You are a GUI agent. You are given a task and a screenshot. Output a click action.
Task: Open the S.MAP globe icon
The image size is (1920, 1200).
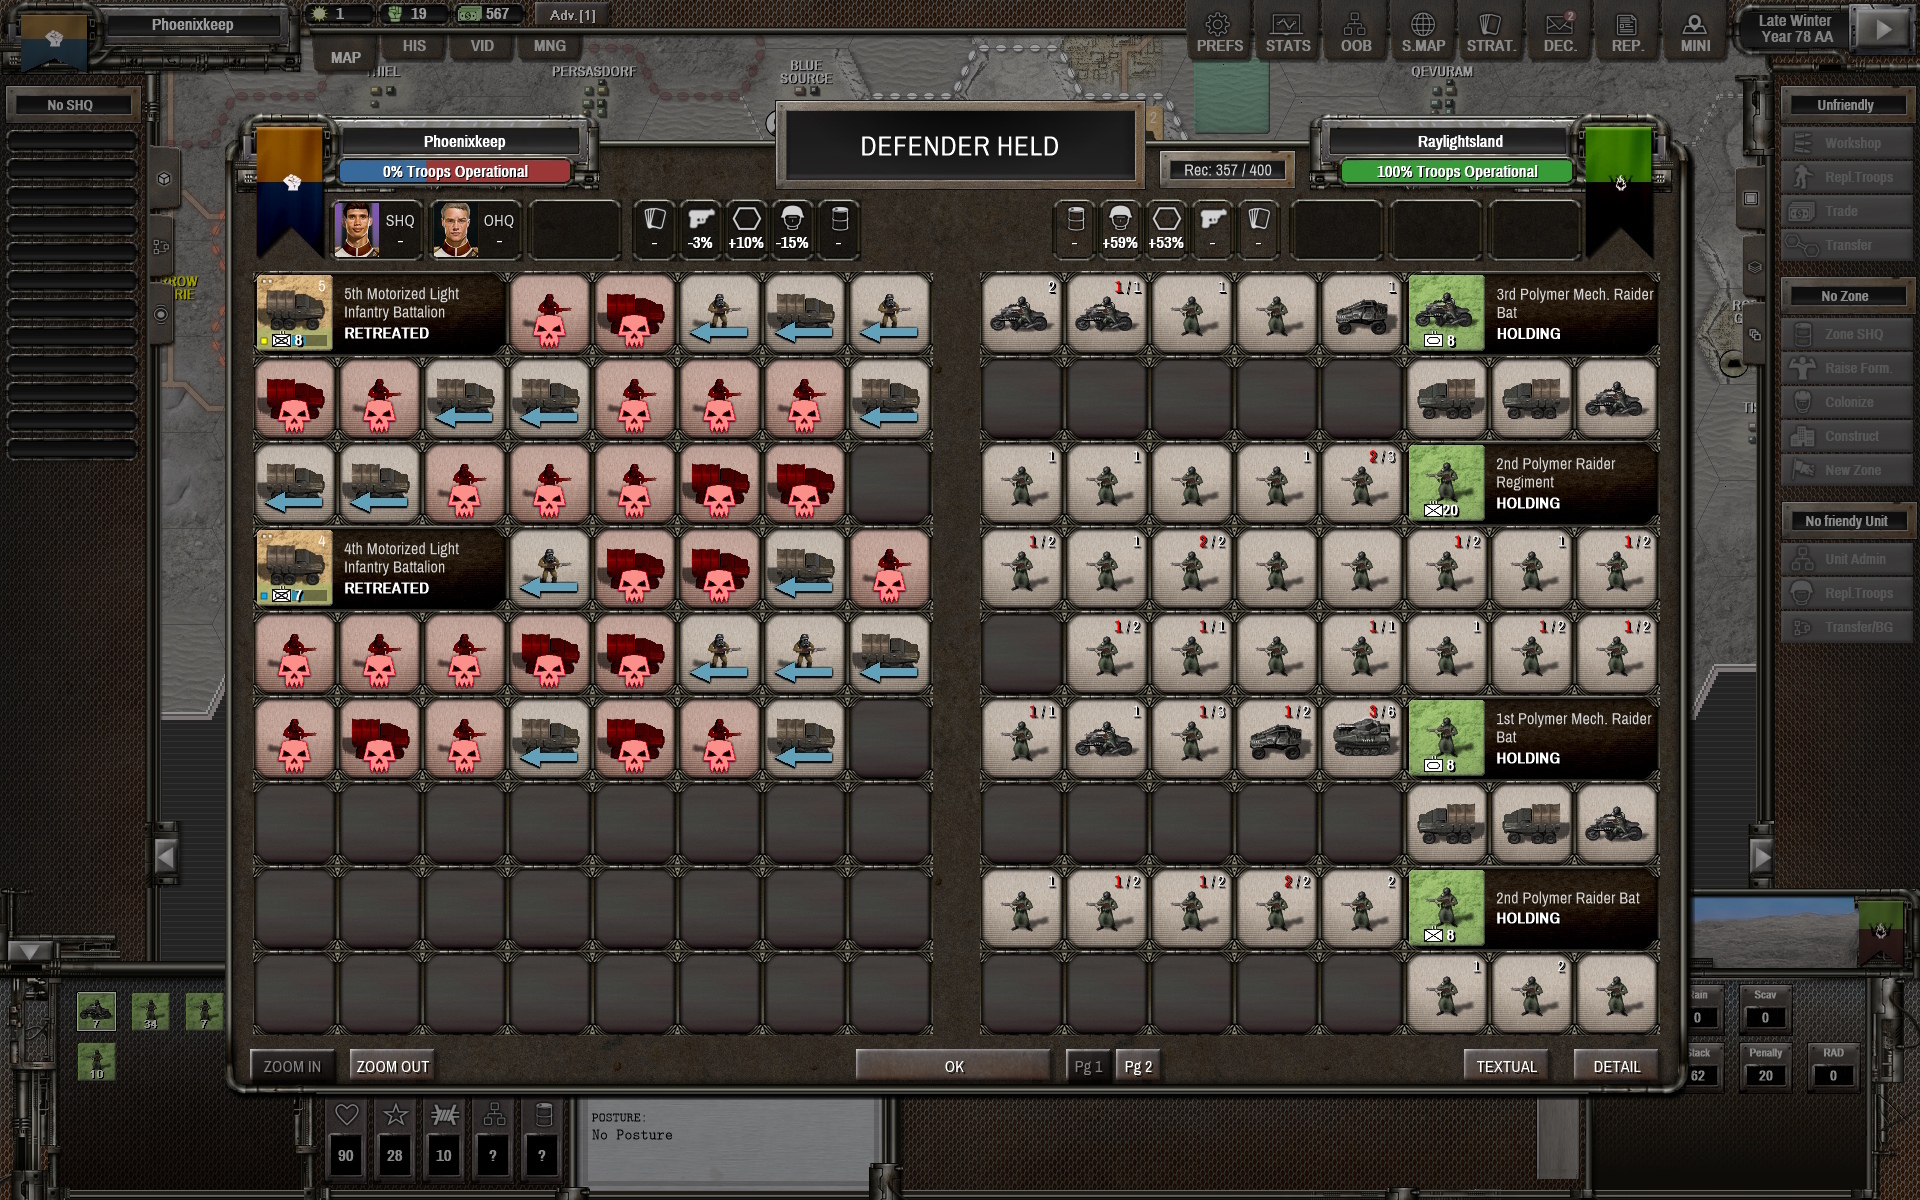[1423, 33]
